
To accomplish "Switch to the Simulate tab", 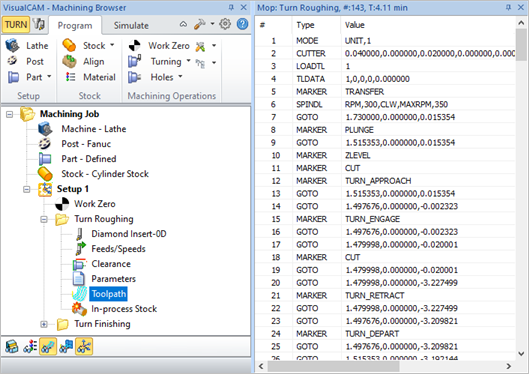I will coord(131,26).
